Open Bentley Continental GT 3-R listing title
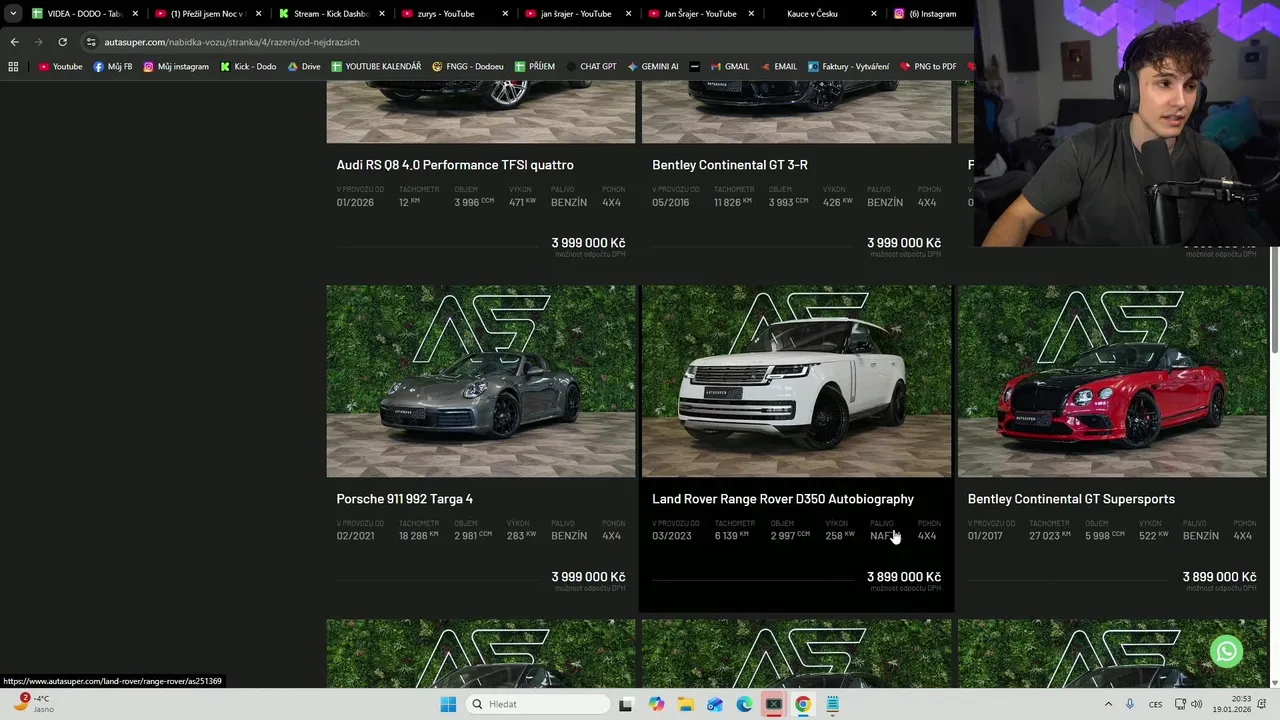Viewport: 1280px width, 720px height. [730, 165]
